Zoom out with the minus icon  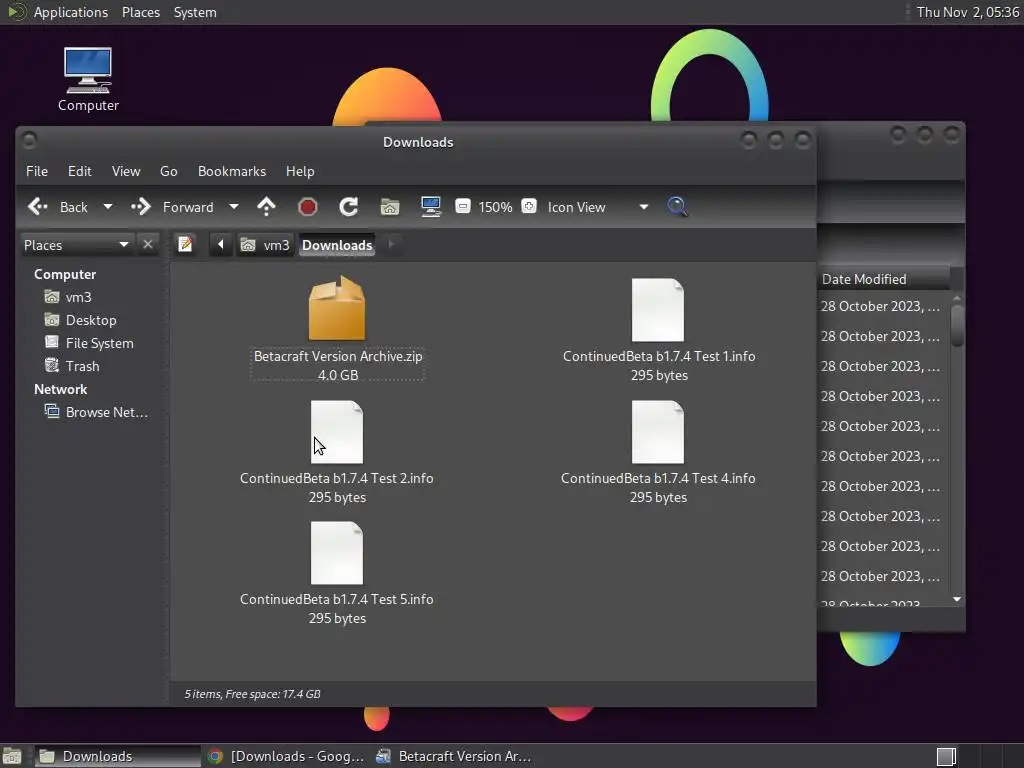pos(462,206)
